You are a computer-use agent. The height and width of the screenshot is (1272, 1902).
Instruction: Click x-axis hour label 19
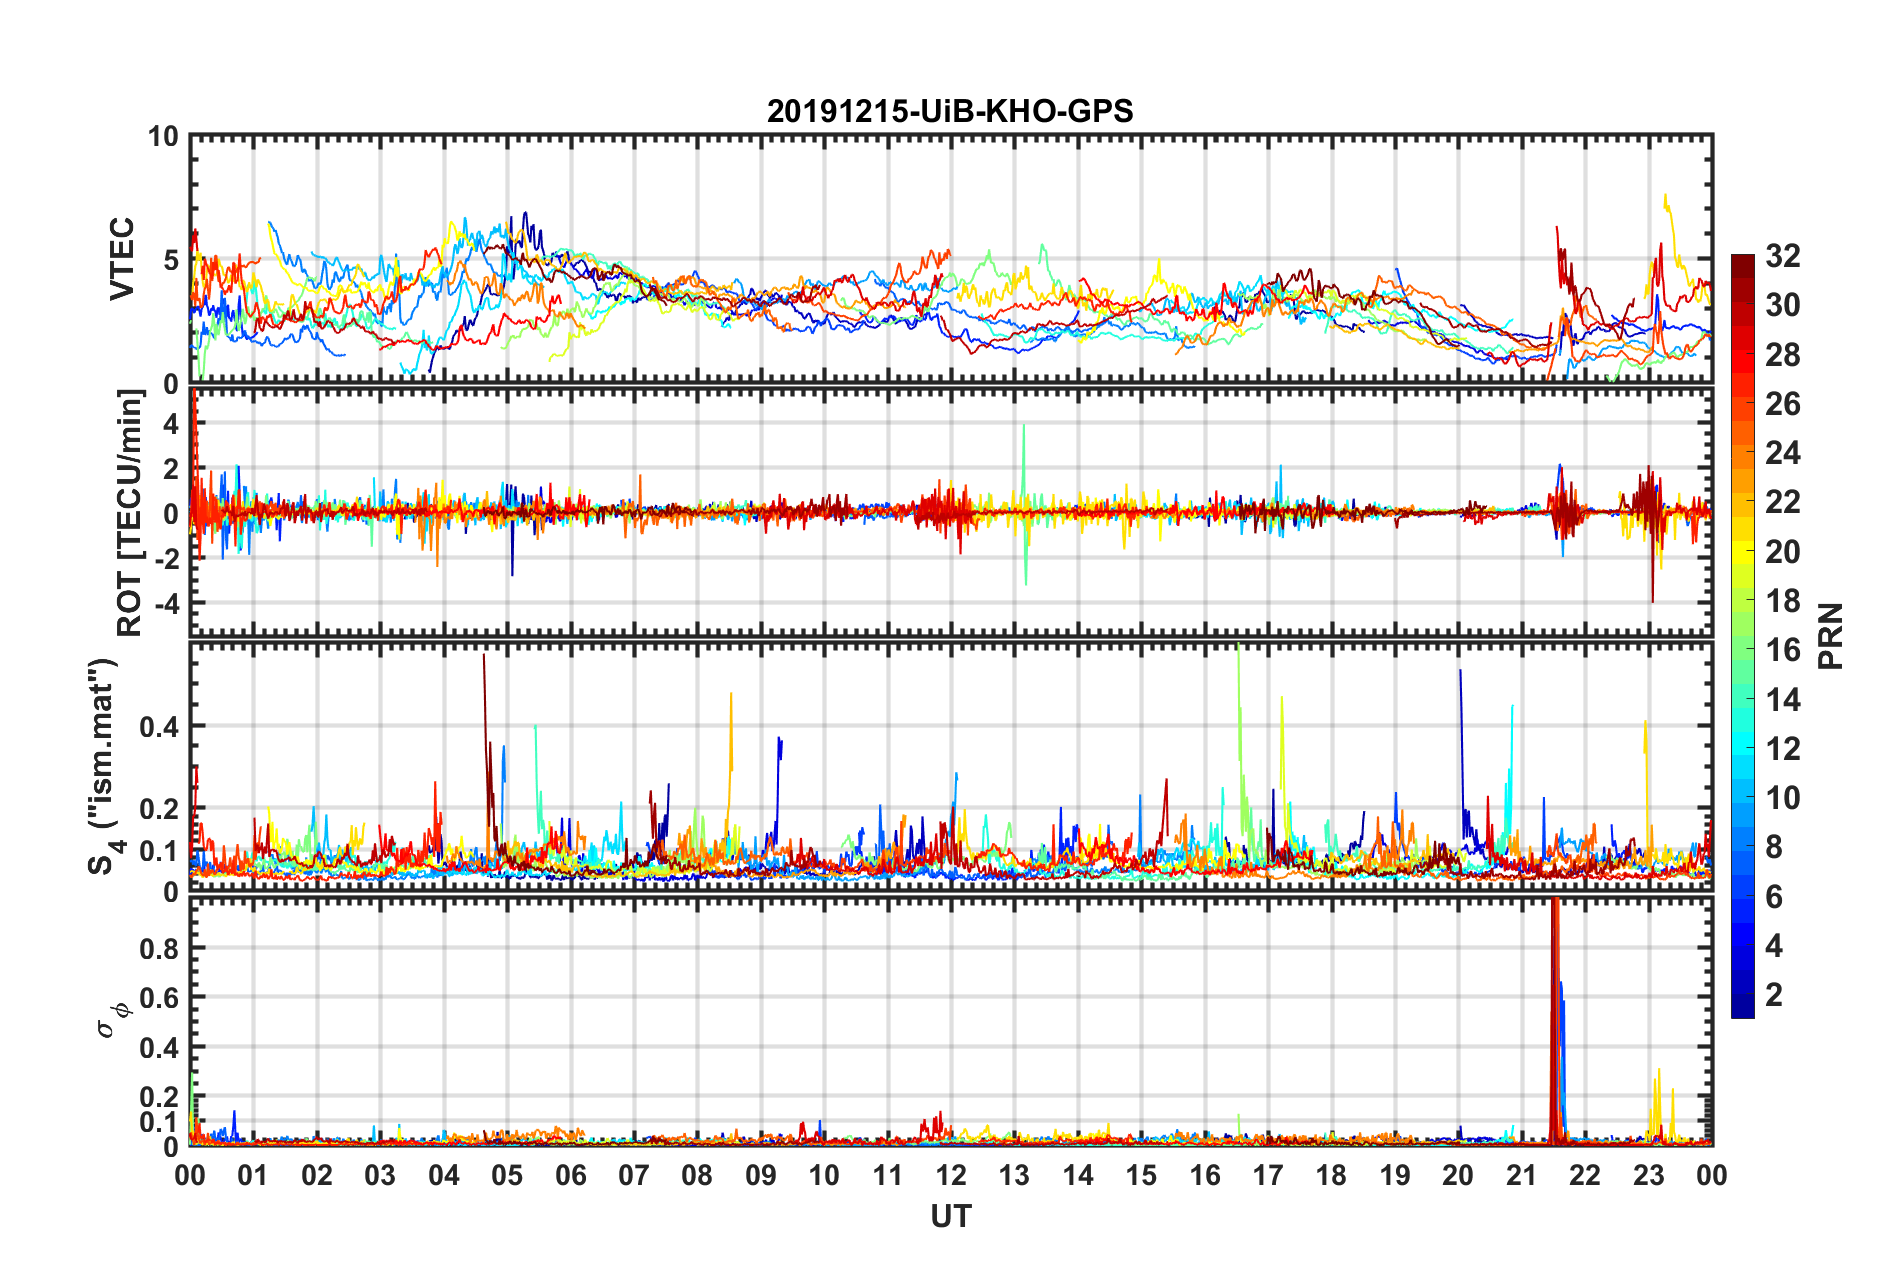coord(1395,1175)
